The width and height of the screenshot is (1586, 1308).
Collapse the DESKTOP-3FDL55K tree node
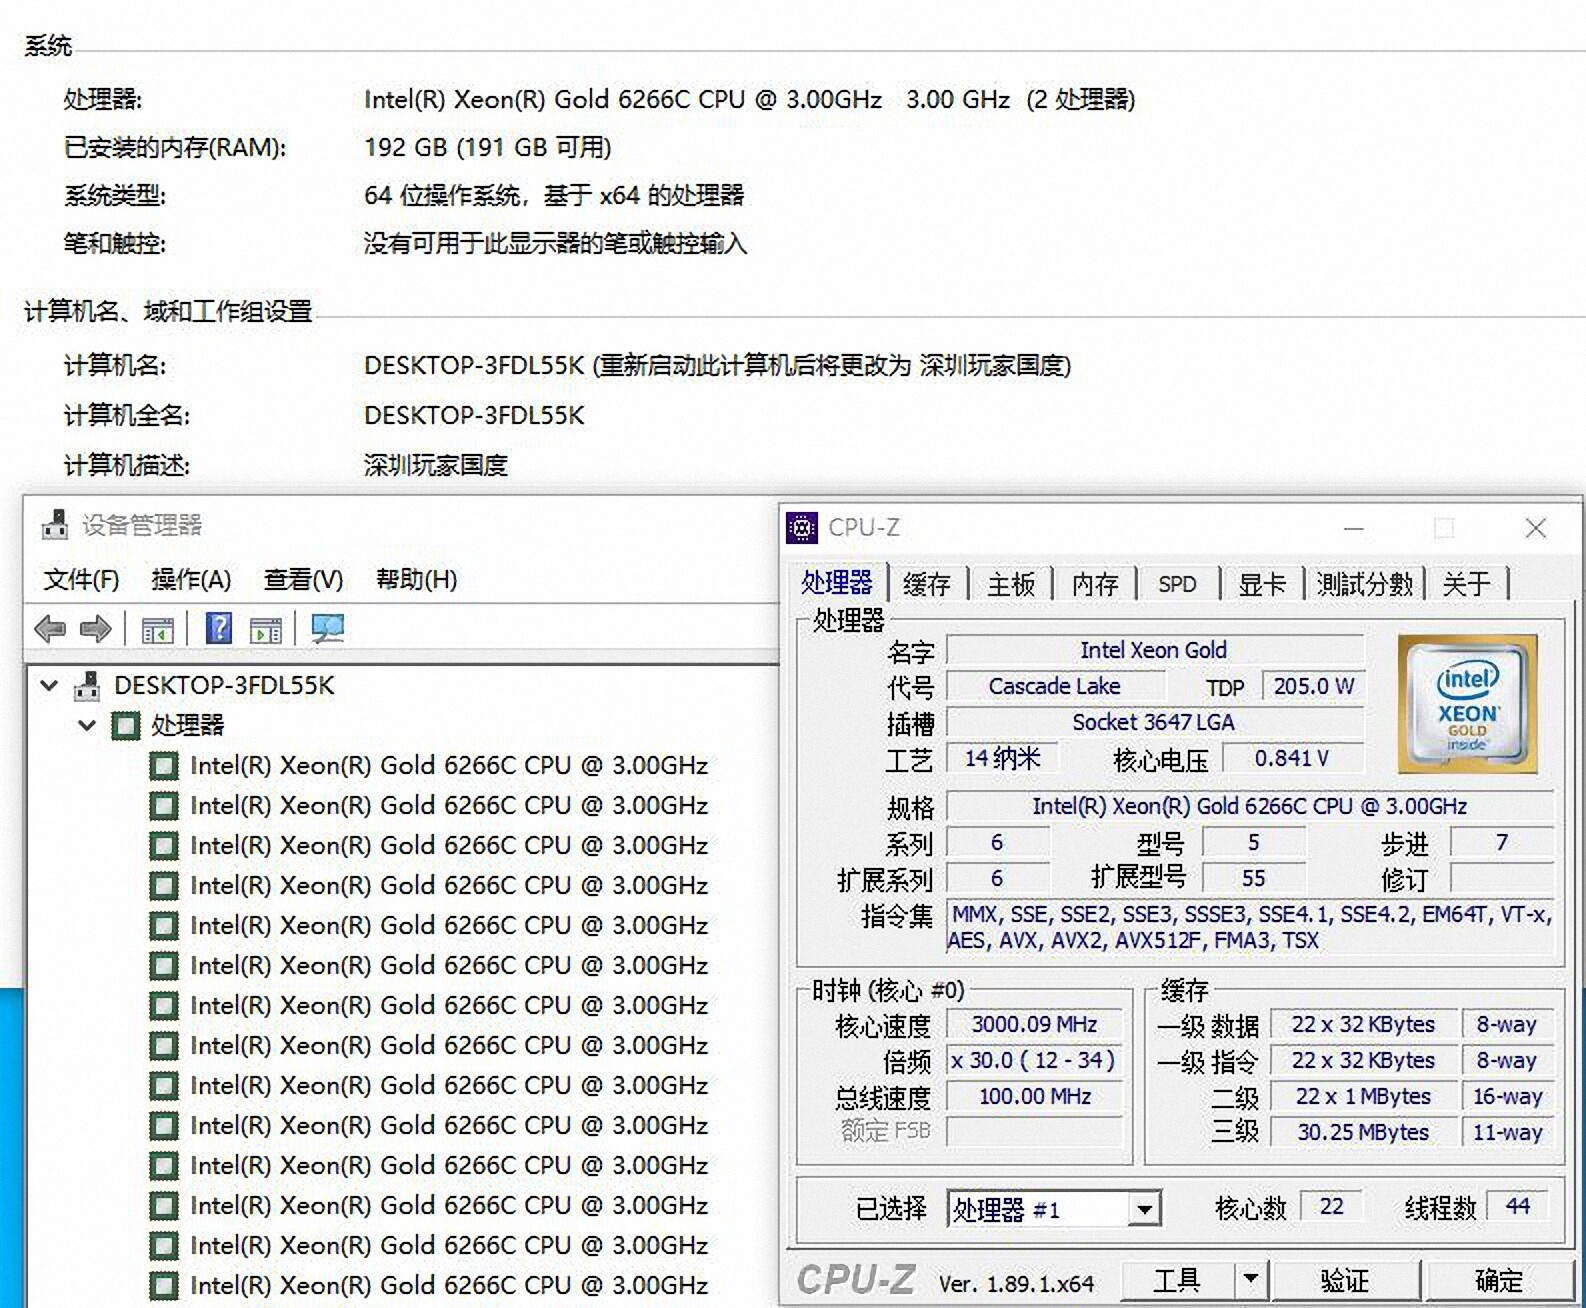pyautogui.click(x=49, y=685)
